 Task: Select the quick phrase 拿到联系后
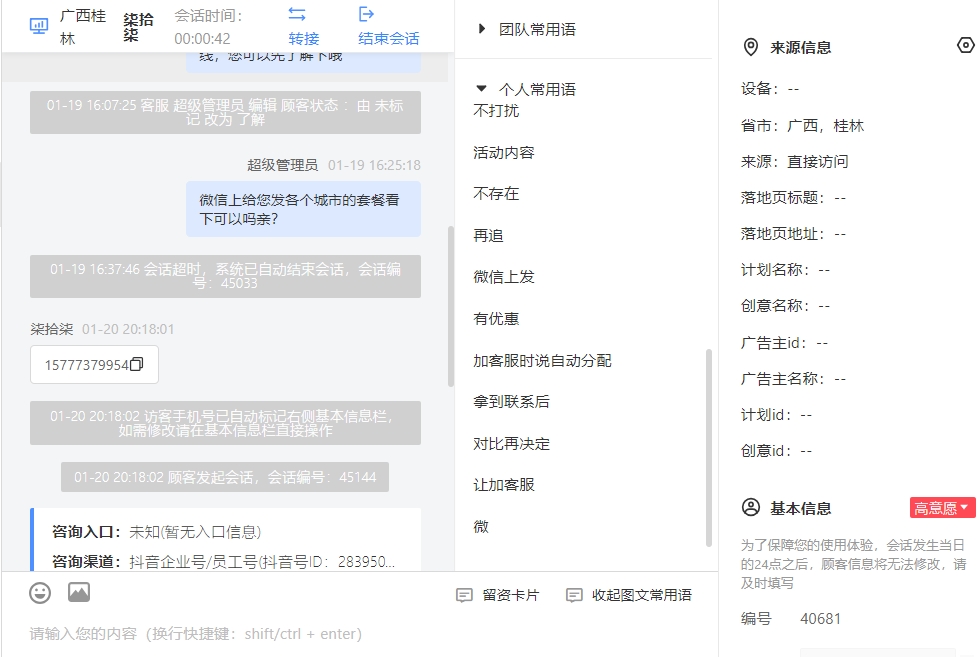point(511,401)
